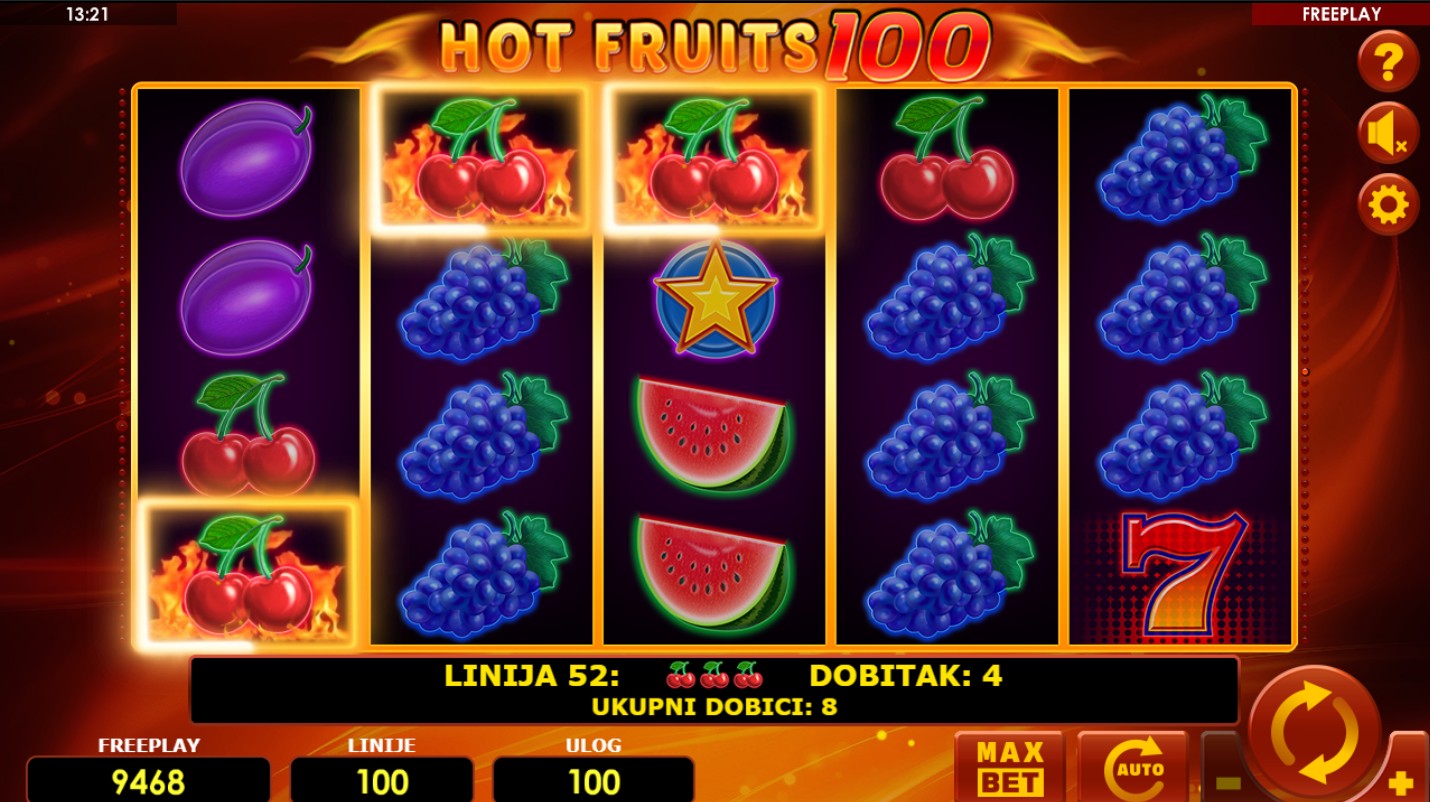Viewport: 1430px width, 802px height.
Task: Click the LINIJE value field showing 100
Action: [x=382, y=780]
